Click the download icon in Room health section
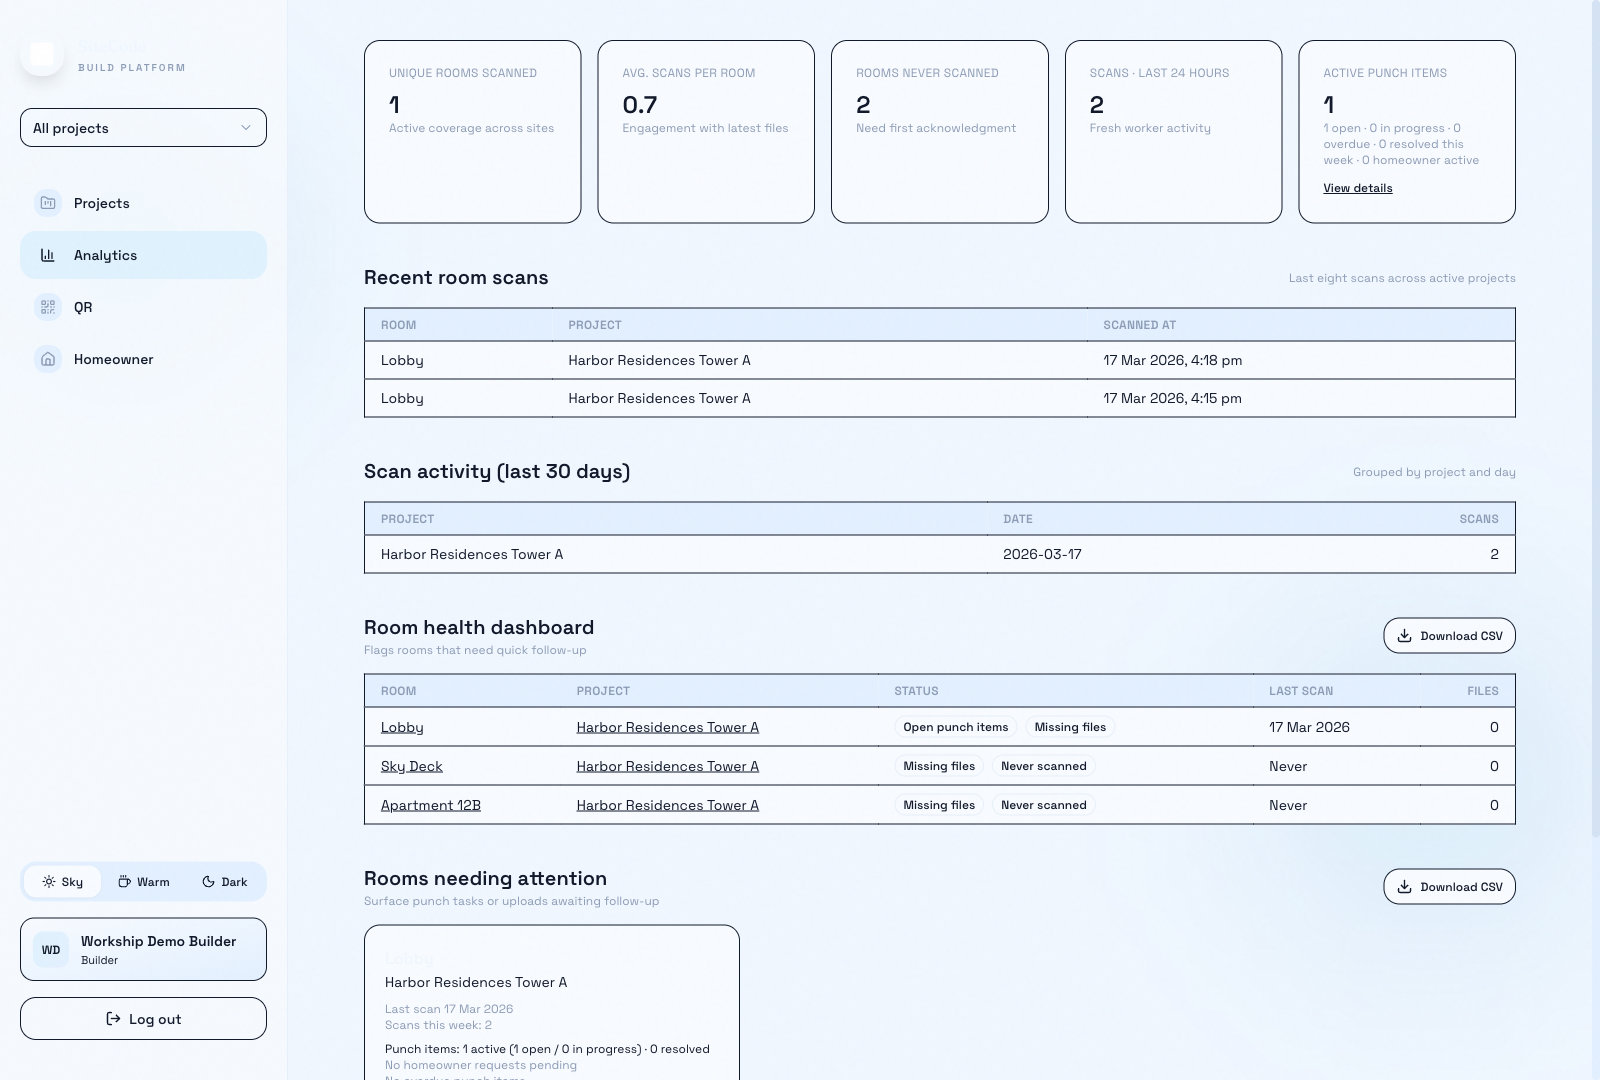 (x=1404, y=636)
